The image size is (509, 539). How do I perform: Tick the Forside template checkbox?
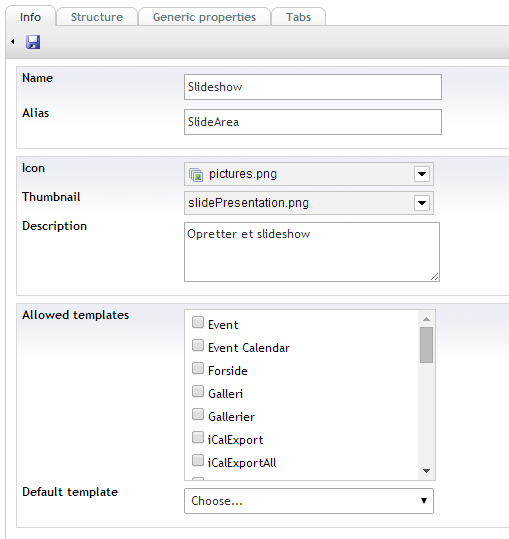click(x=198, y=368)
